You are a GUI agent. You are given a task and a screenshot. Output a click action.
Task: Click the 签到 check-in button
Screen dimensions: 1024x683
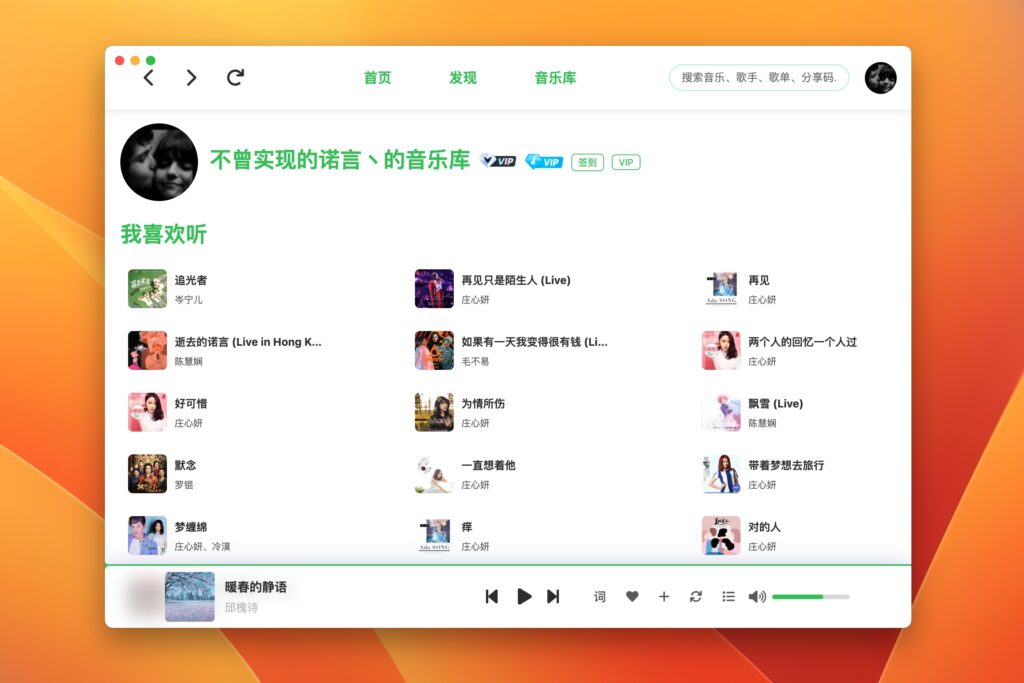[586, 161]
